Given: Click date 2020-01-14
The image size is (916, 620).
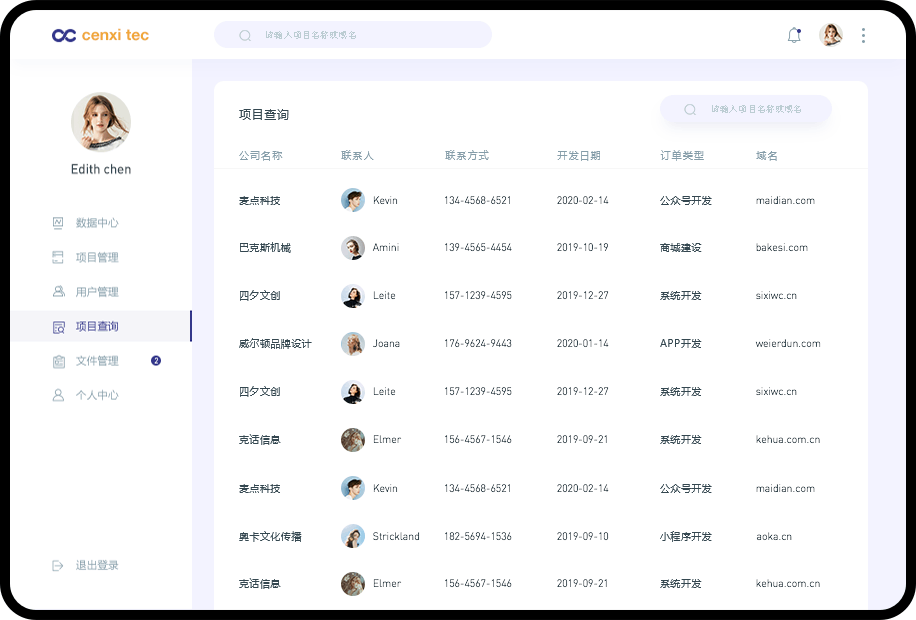Looking at the screenshot, I should coord(582,344).
